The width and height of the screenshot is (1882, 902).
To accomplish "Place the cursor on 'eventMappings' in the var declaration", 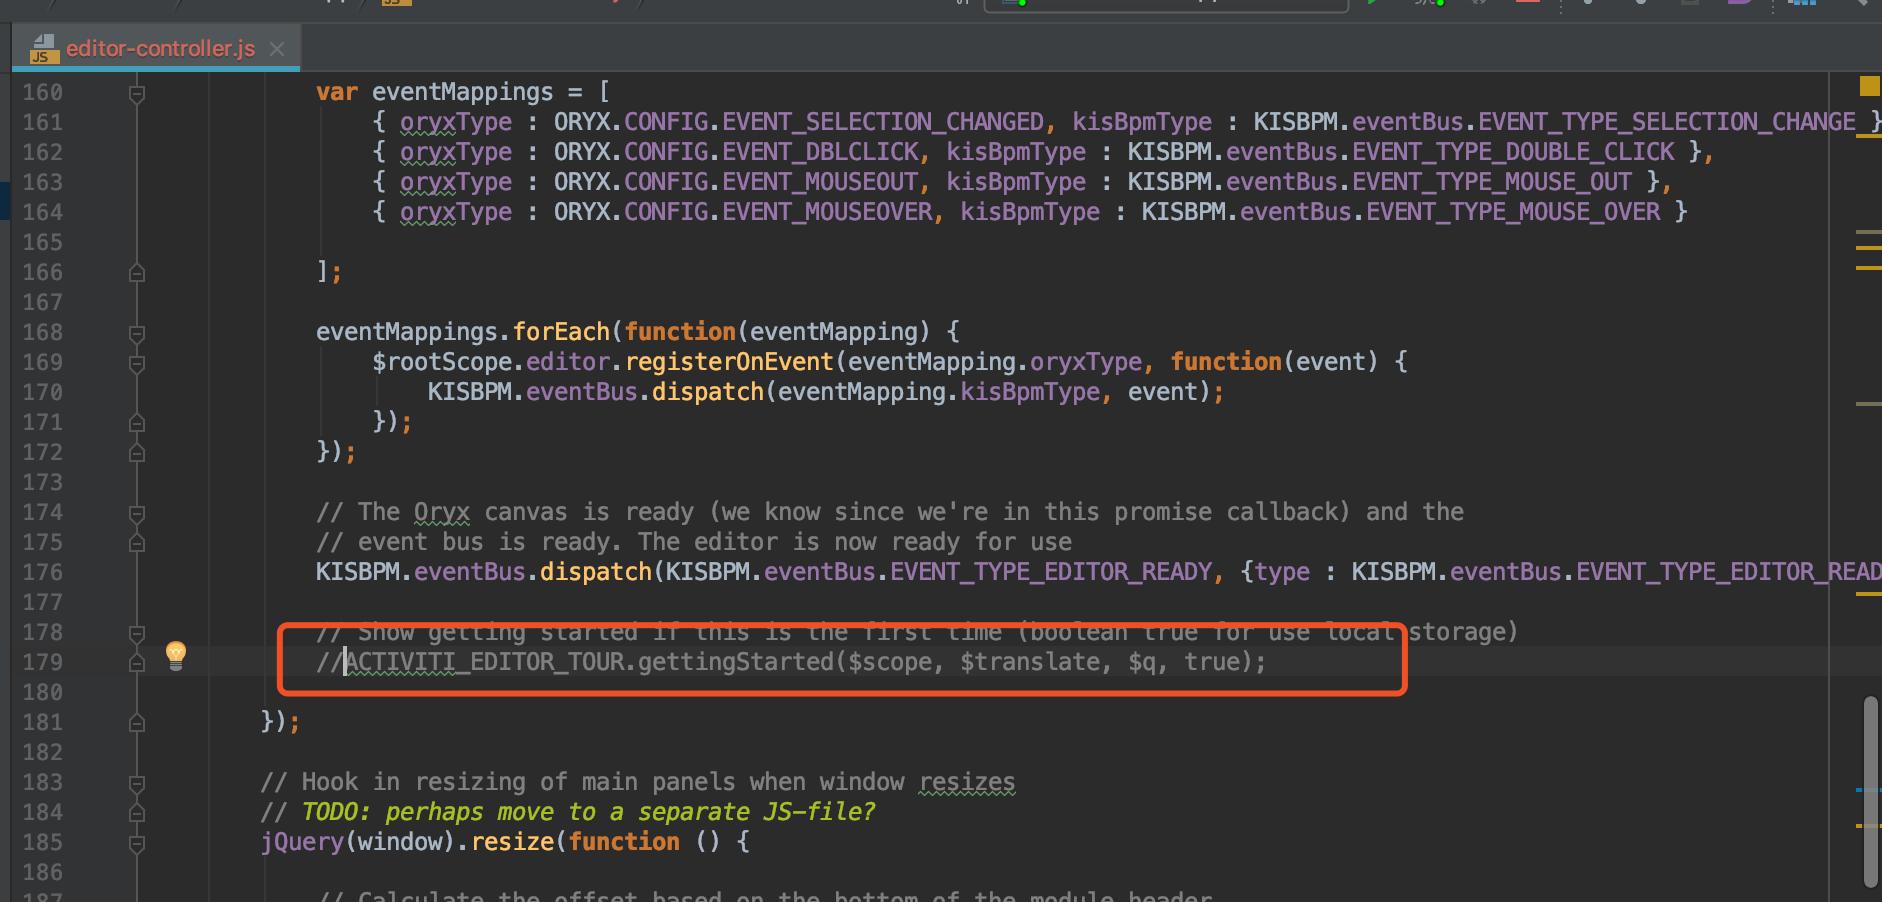I will tap(462, 92).
